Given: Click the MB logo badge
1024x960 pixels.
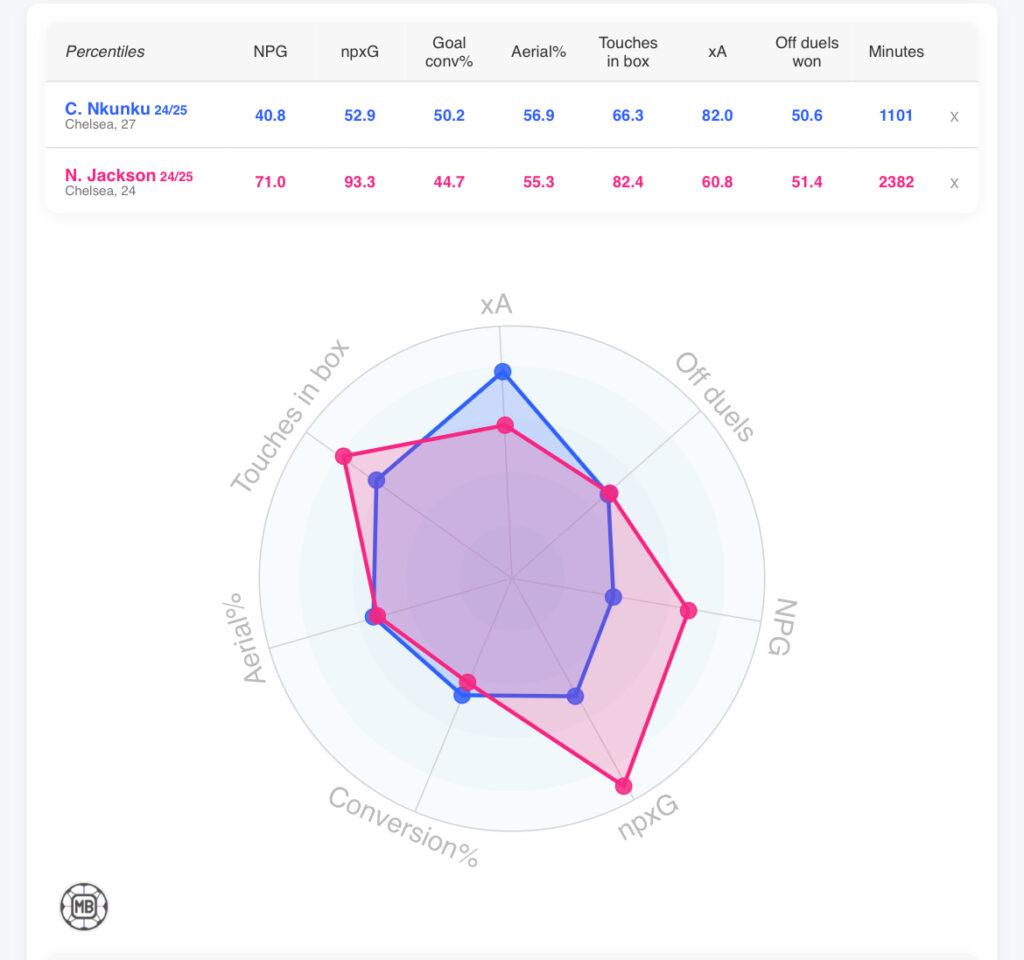Looking at the screenshot, I should 84,907.
